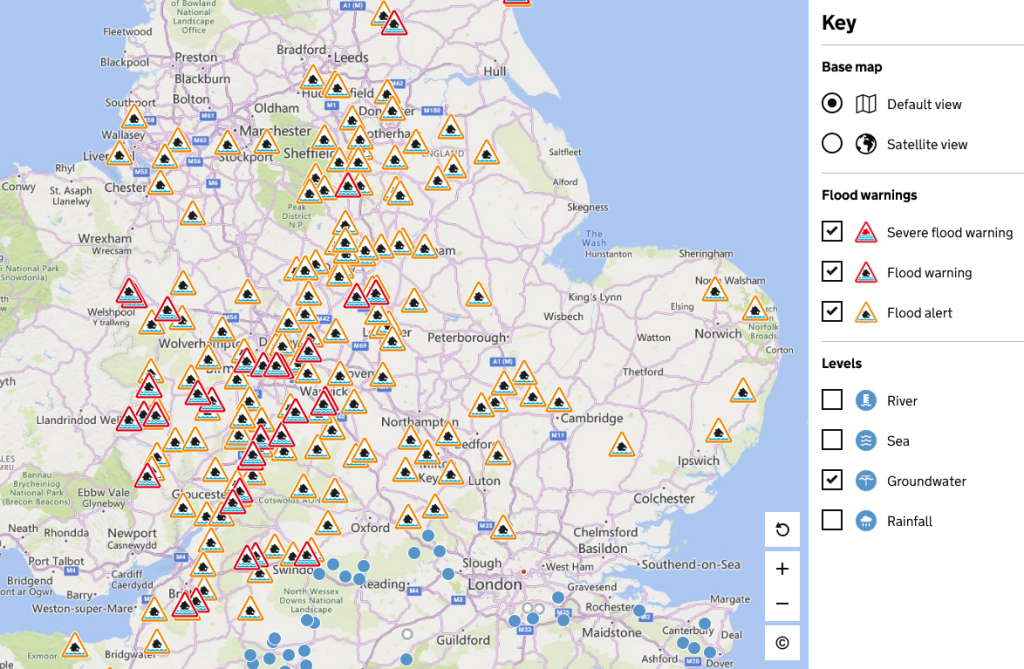This screenshot has height=669, width=1024.
Task: Enable the River levels checkbox
Action: 832,400
